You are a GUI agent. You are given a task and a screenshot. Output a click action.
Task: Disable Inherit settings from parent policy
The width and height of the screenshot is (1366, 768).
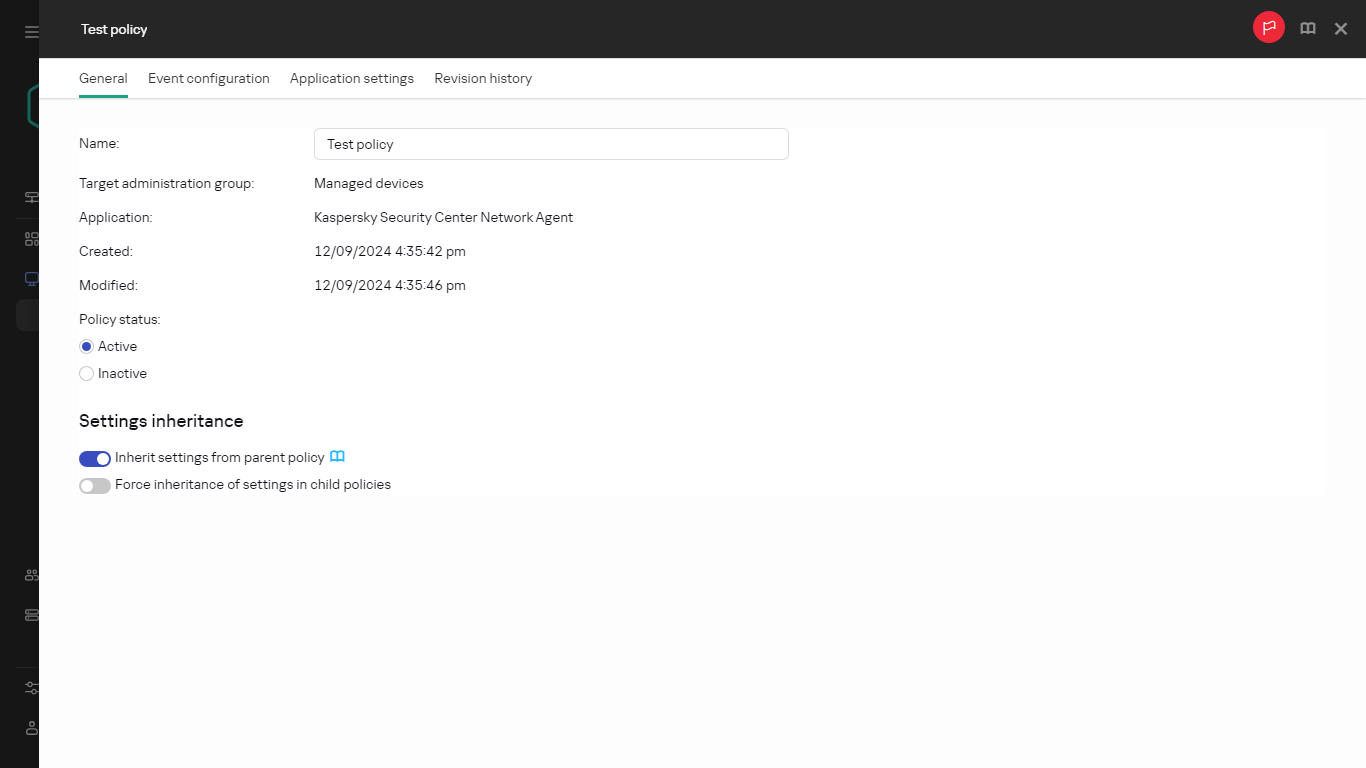coord(95,459)
